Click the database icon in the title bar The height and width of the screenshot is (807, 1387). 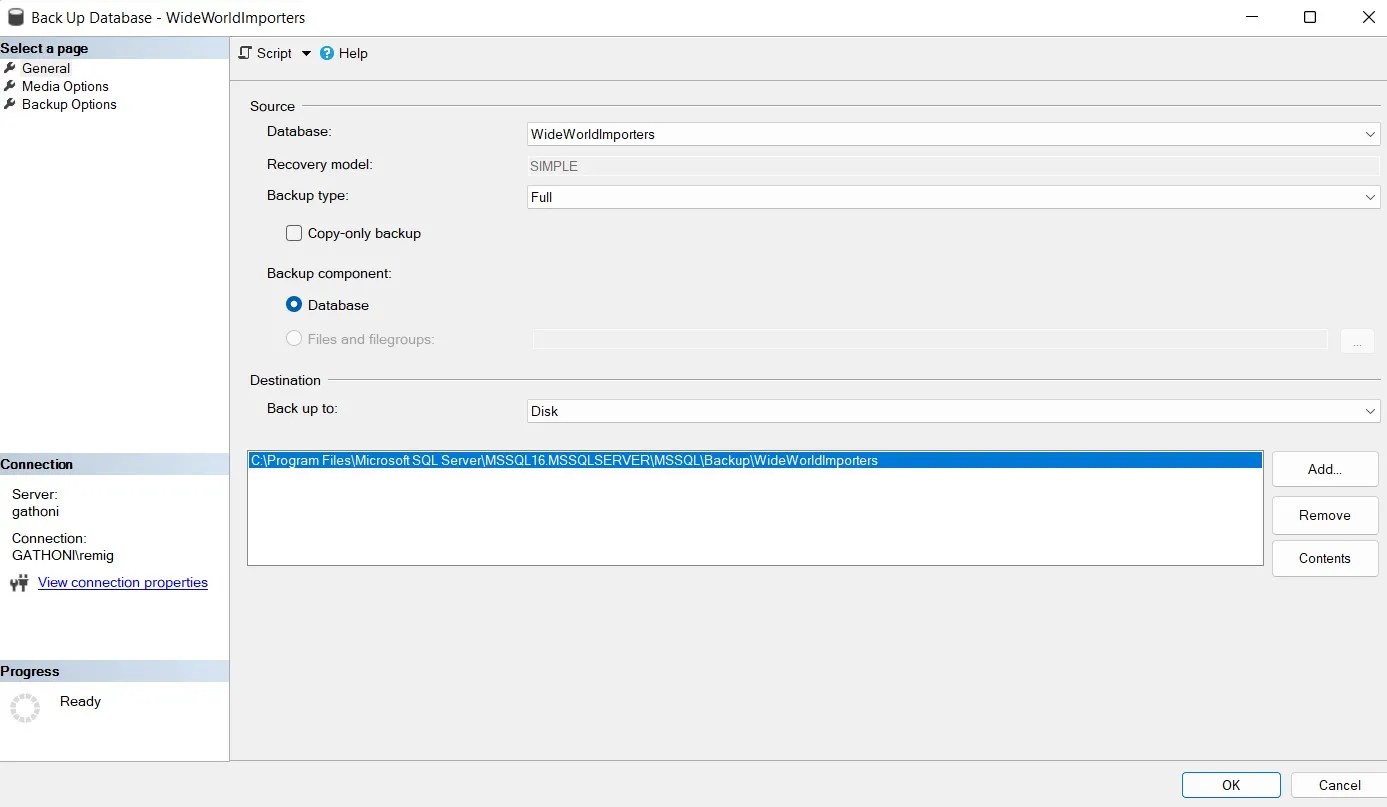pyautogui.click(x=14, y=16)
